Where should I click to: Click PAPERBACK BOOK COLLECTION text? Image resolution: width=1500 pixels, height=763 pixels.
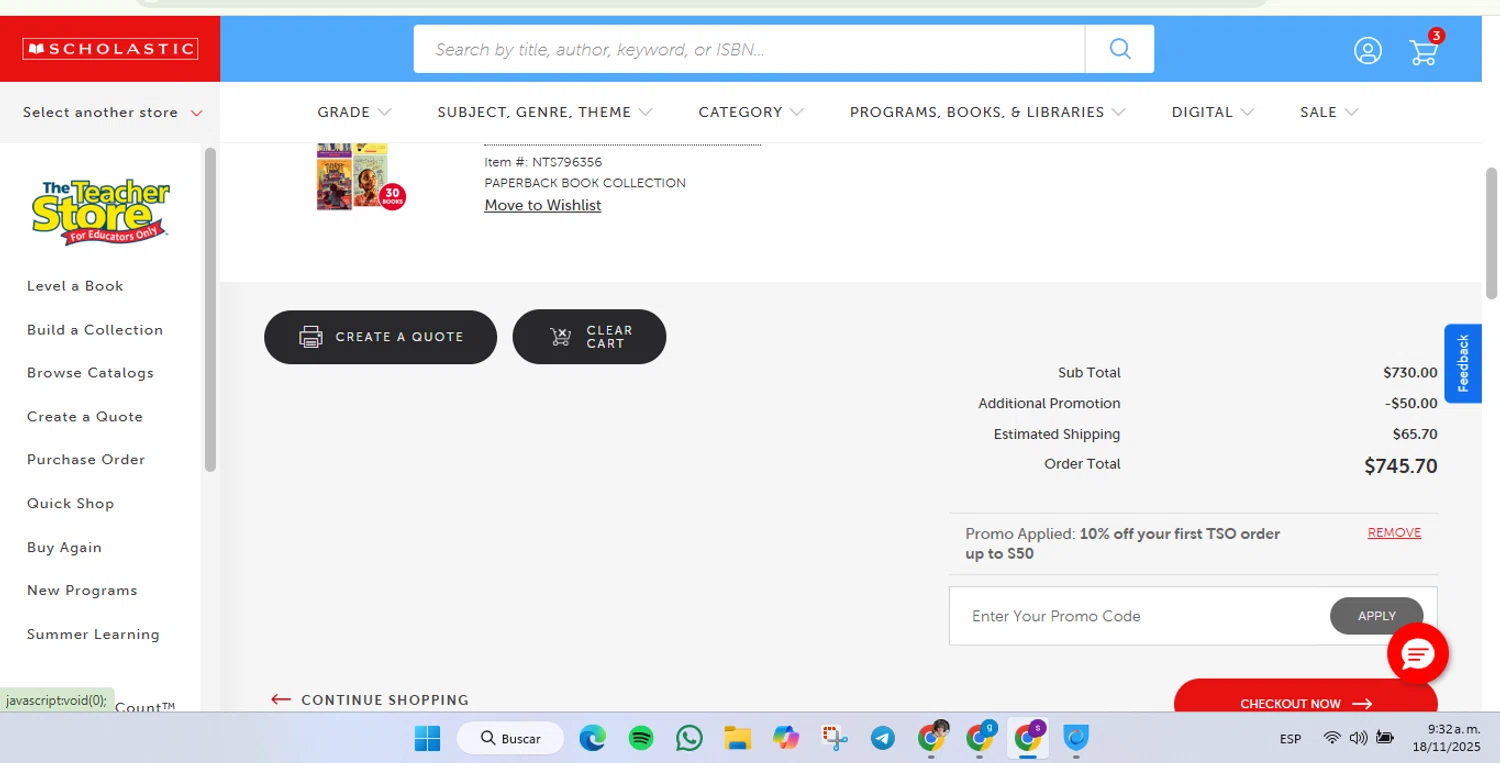pyautogui.click(x=585, y=183)
